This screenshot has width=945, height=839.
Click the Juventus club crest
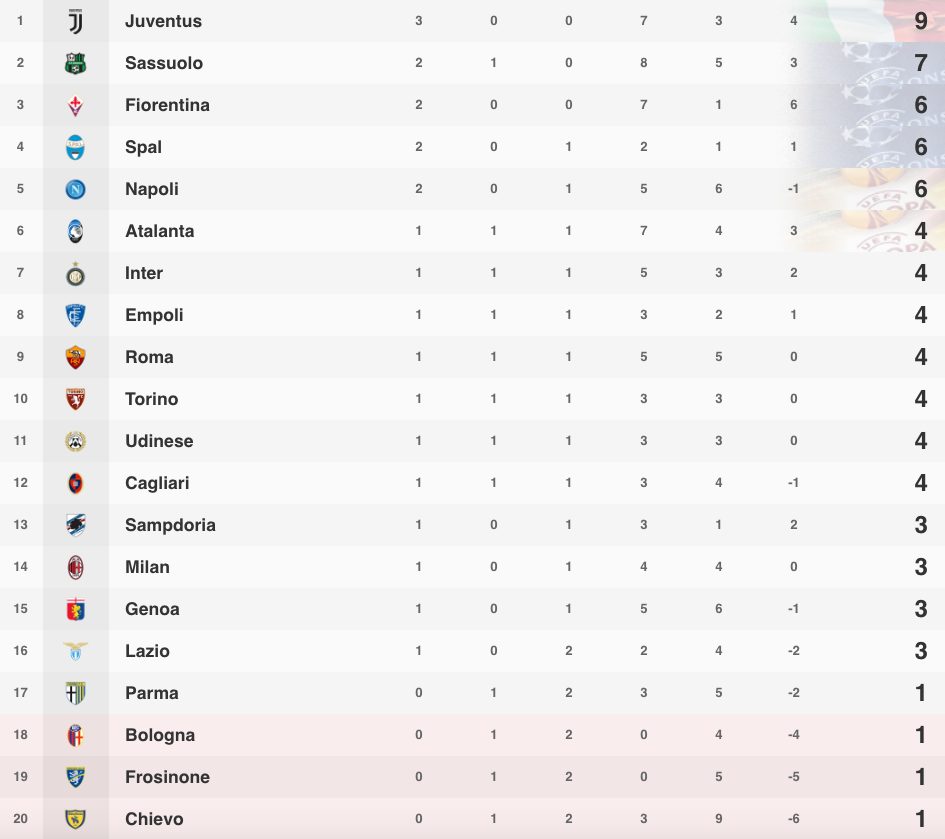(x=75, y=22)
